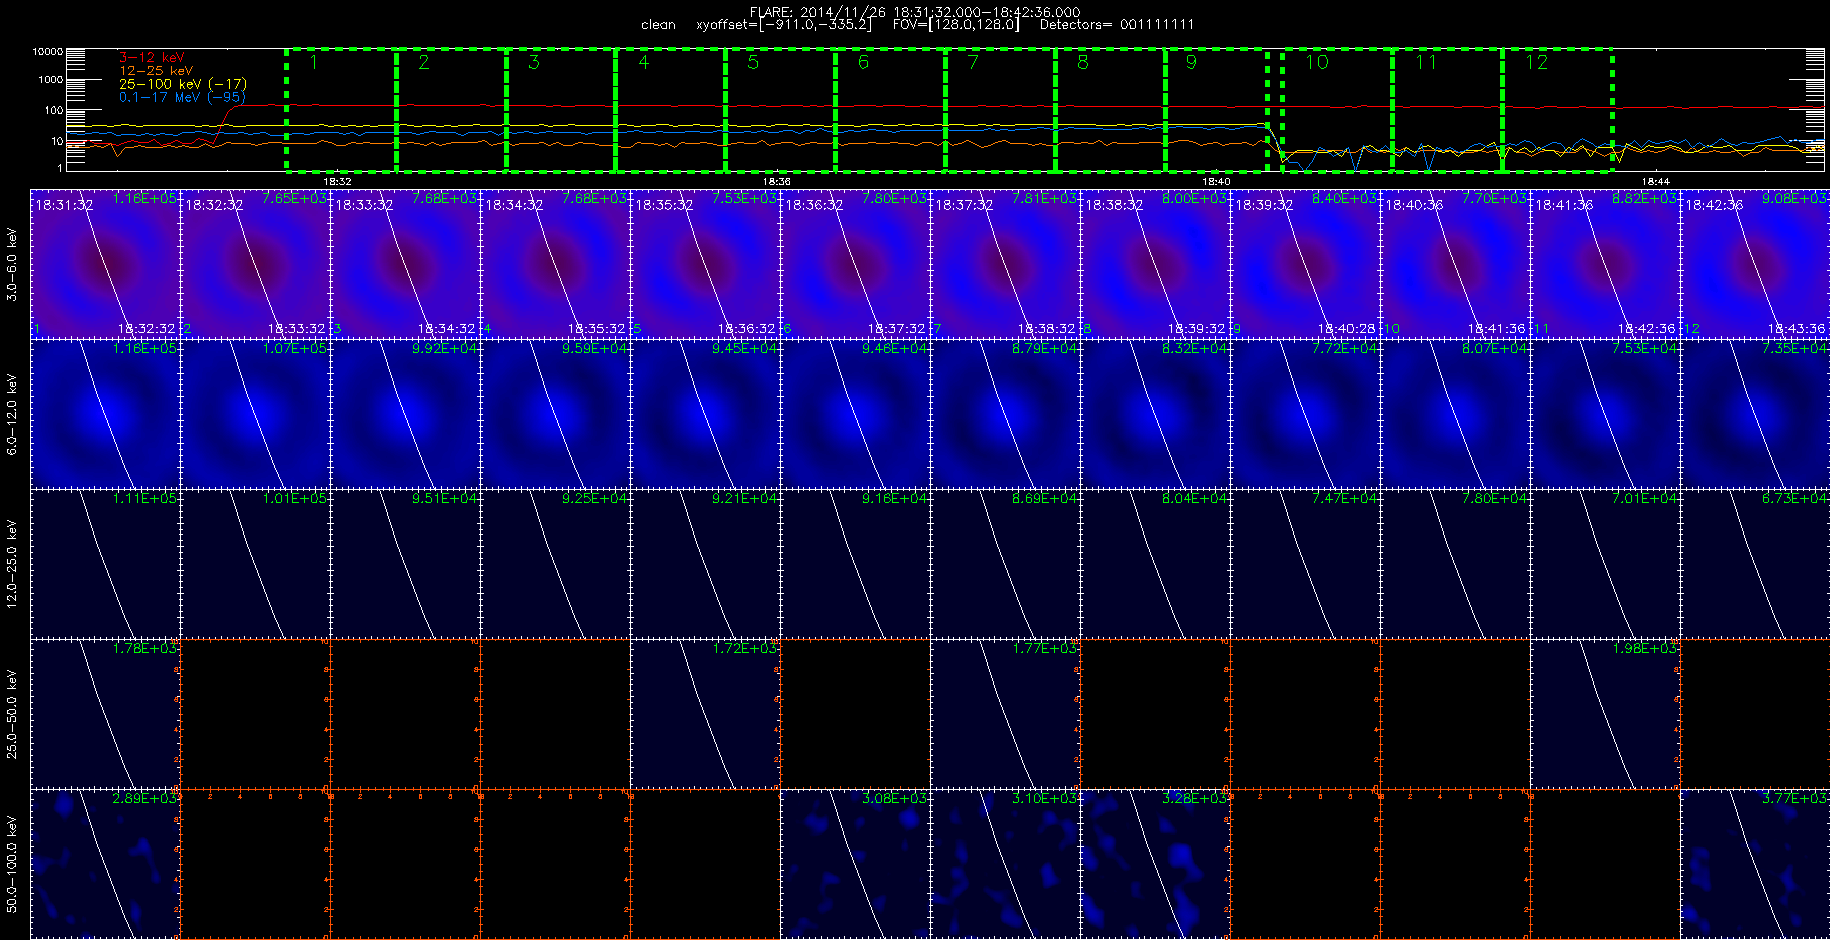Select interval 1 box in the lightcurve
This screenshot has width=1830, height=940.
(341, 110)
